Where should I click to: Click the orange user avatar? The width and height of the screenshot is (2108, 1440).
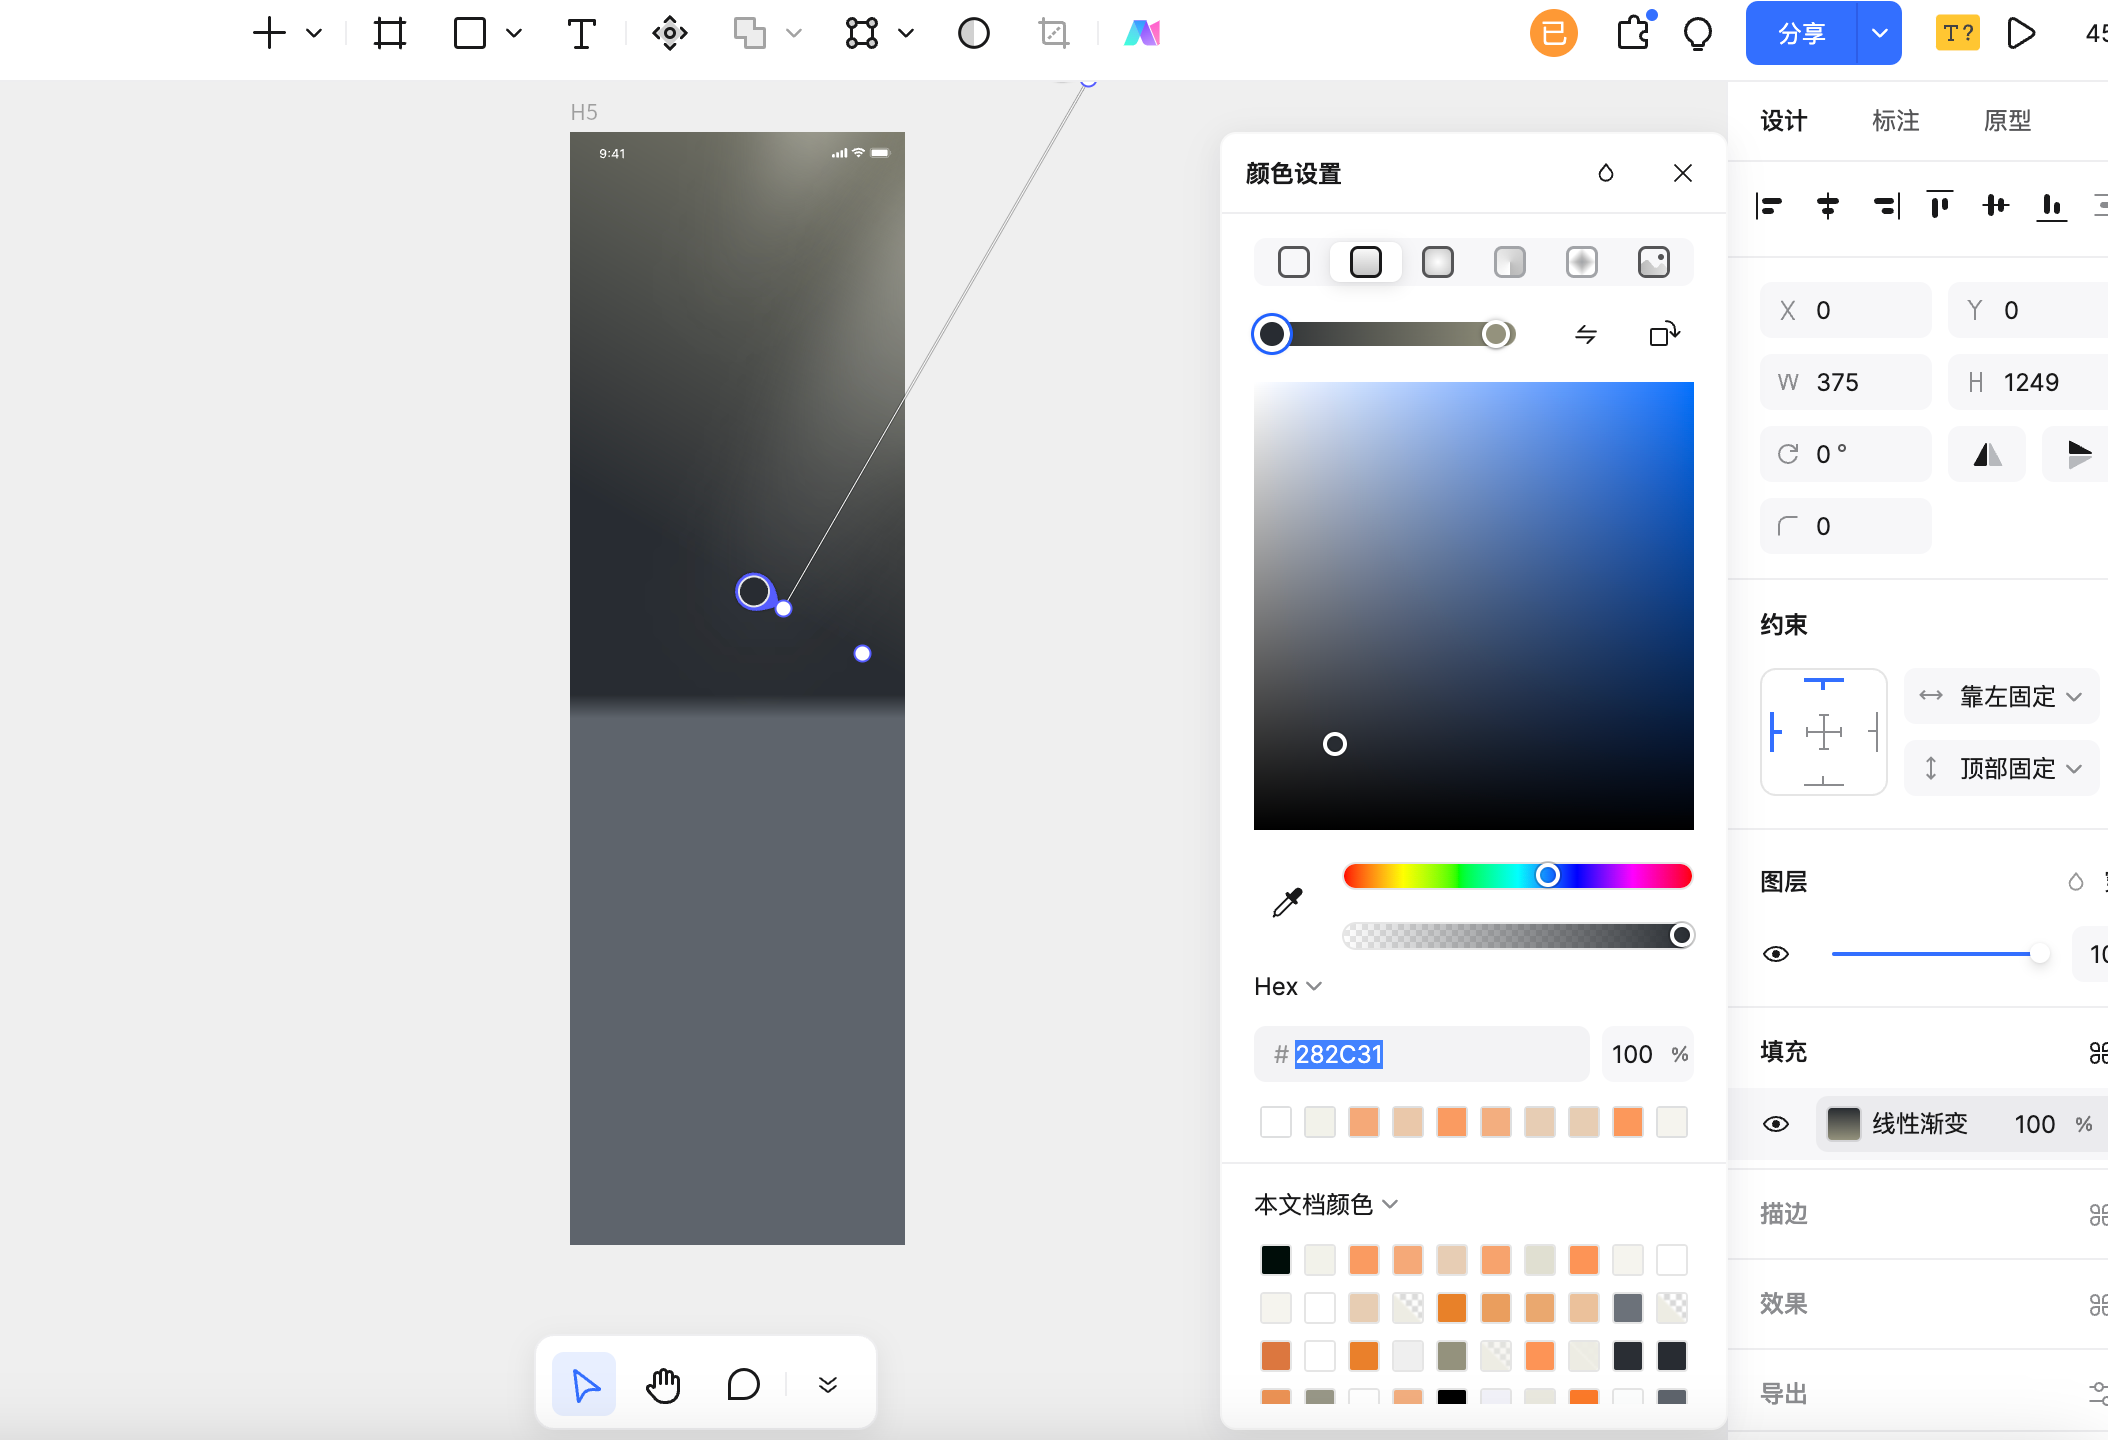tap(1553, 33)
